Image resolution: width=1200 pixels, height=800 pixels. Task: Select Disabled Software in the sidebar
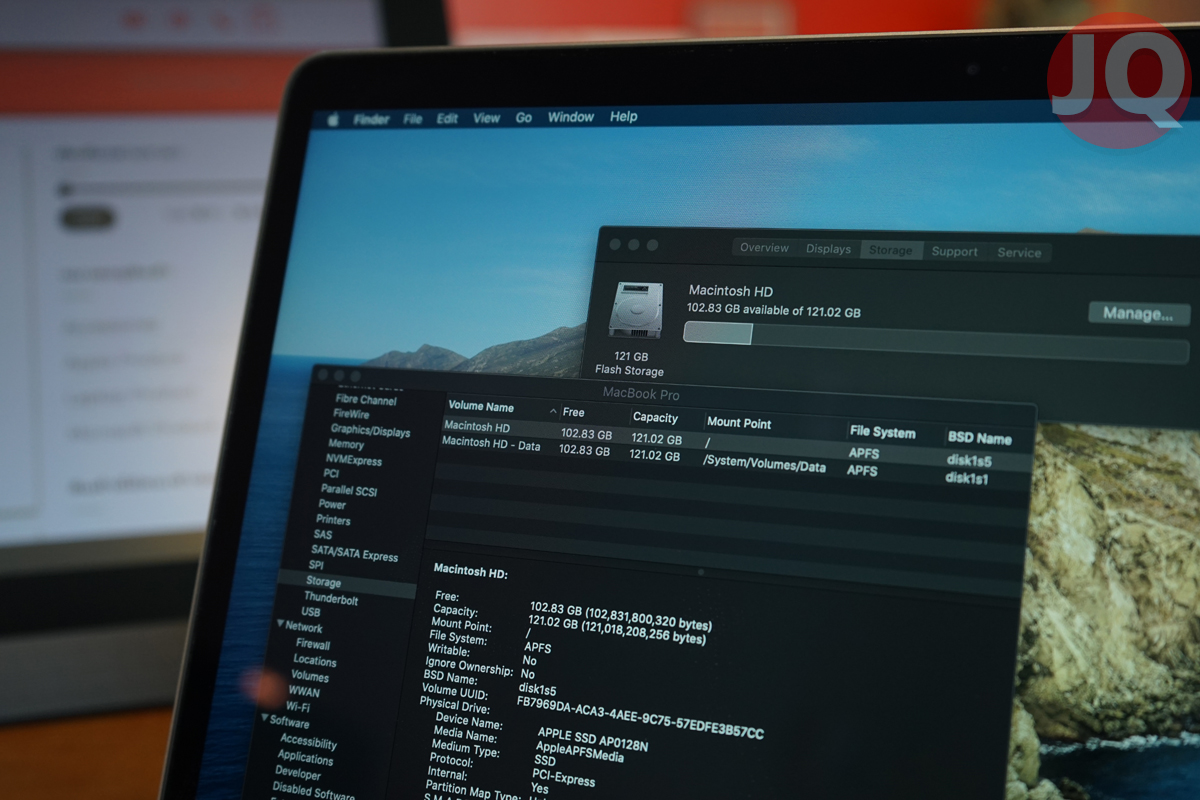[313, 790]
